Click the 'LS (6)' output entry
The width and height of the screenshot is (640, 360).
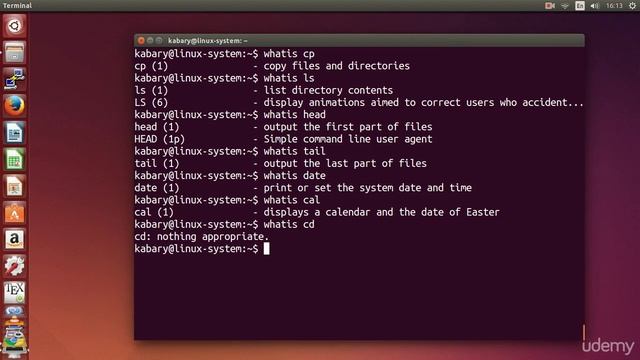click(151, 102)
